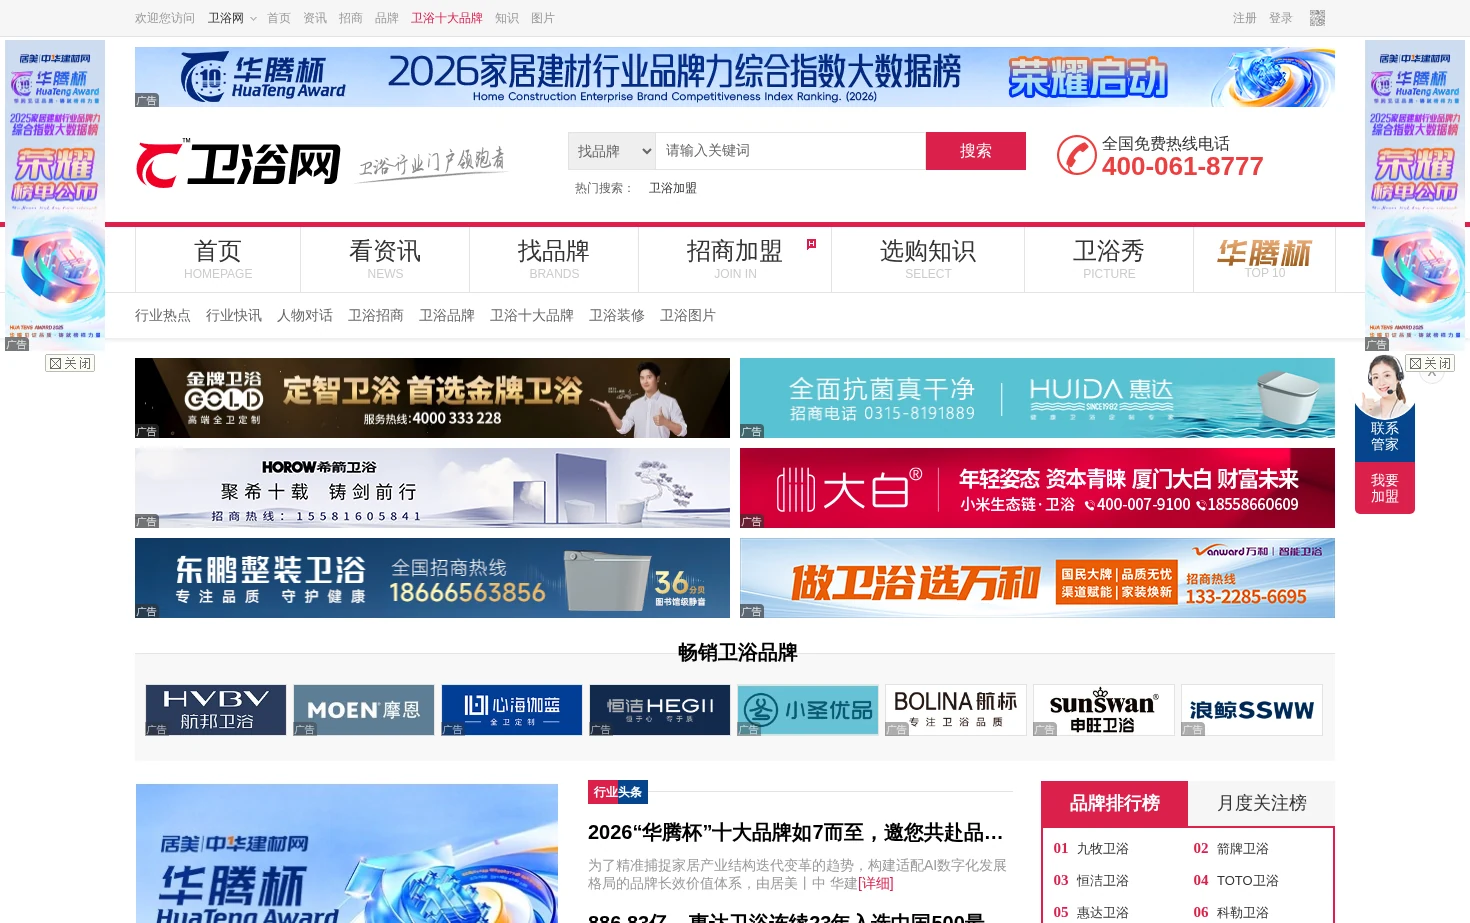Open the 找品牌 search type dropdown

(x=612, y=151)
